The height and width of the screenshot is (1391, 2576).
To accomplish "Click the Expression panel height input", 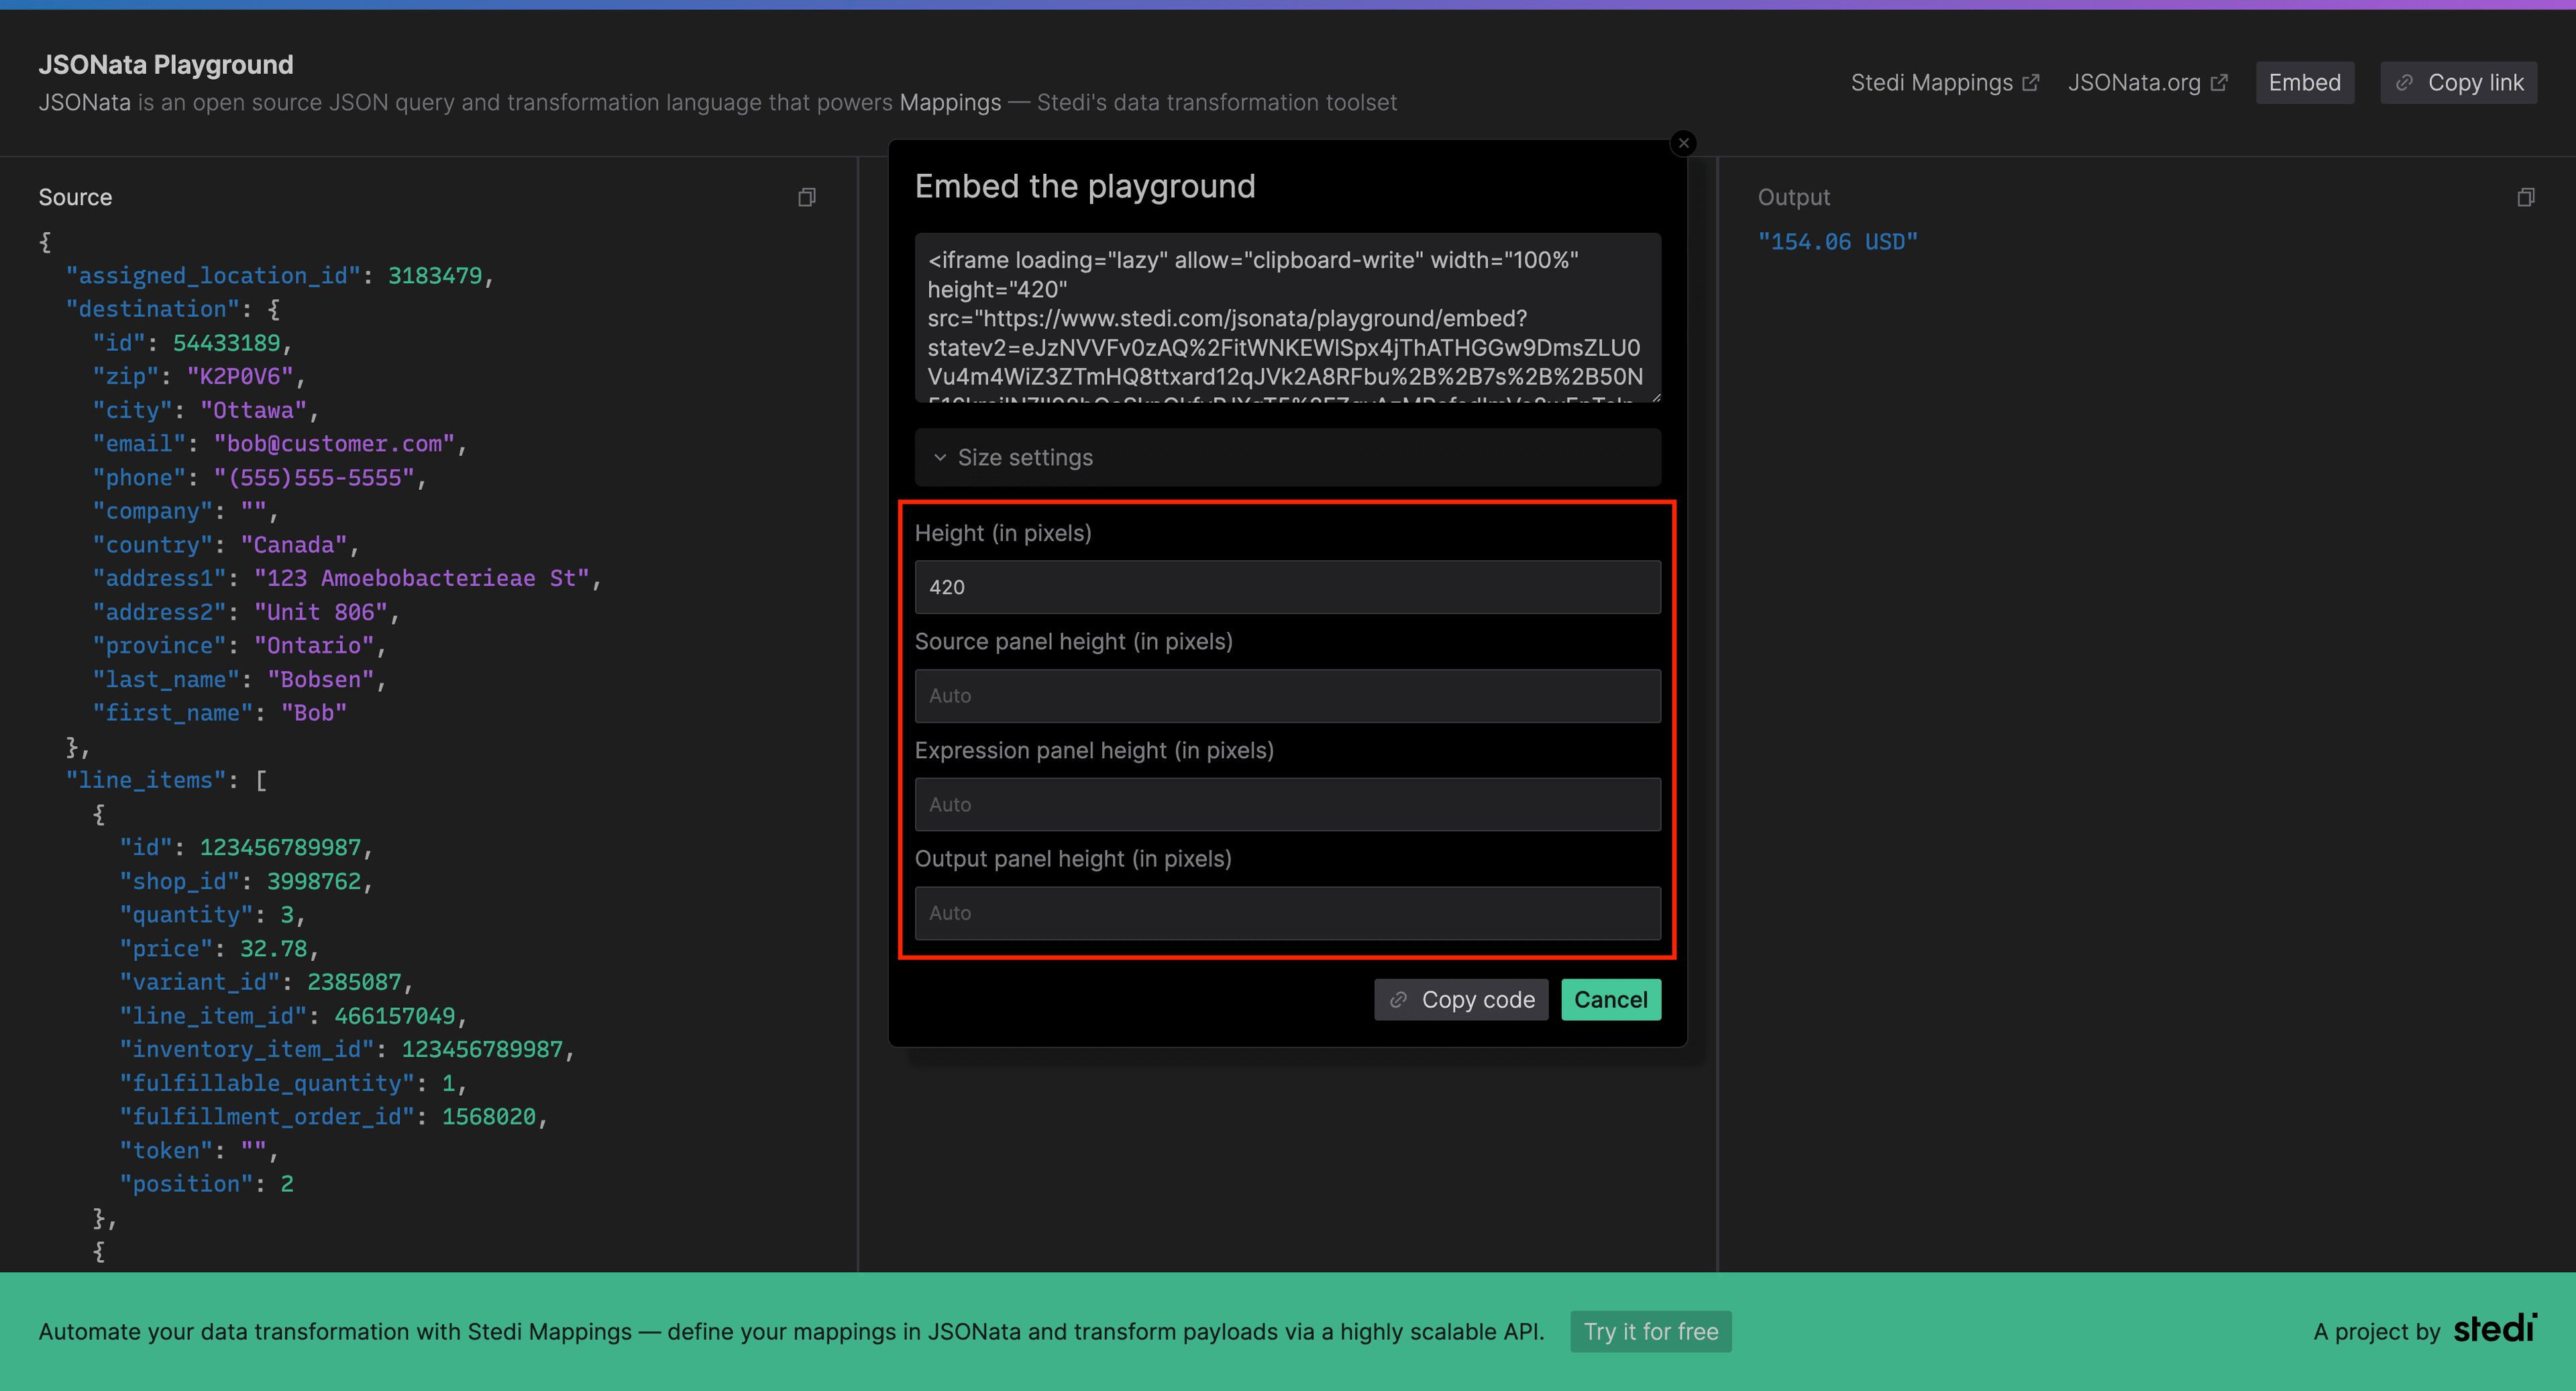I will (x=1286, y=804).
